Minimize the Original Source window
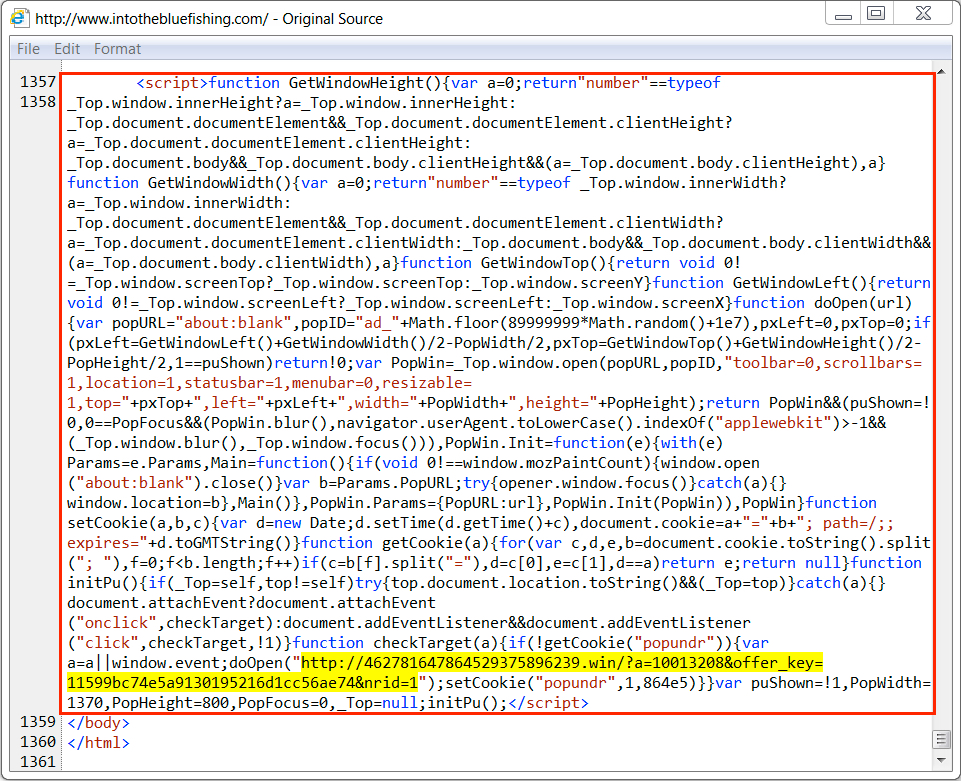Screen dimensions: 961x781 coord(843,13)
